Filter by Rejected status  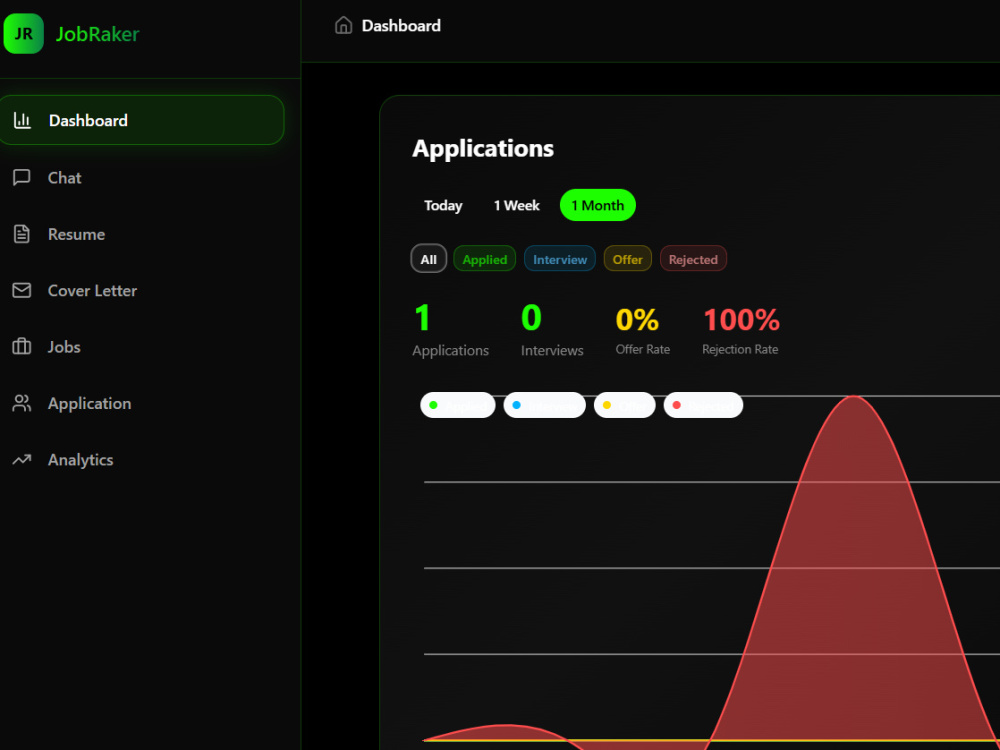(693, 259)
